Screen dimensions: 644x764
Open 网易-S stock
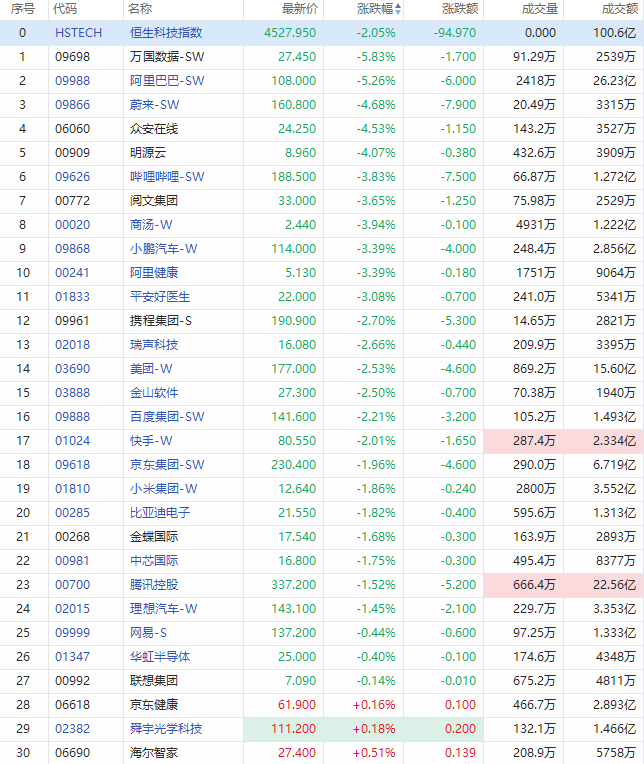pyautogui.click(x=148, y=632)
